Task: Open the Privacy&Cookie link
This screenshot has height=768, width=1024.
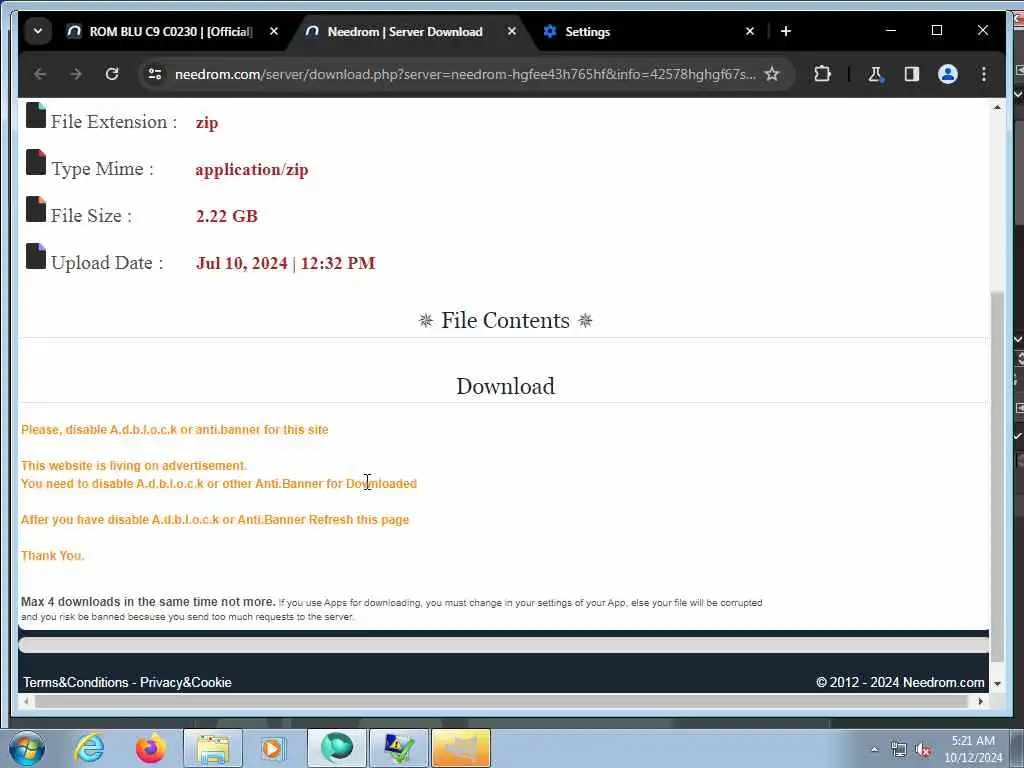Action: 185,682
